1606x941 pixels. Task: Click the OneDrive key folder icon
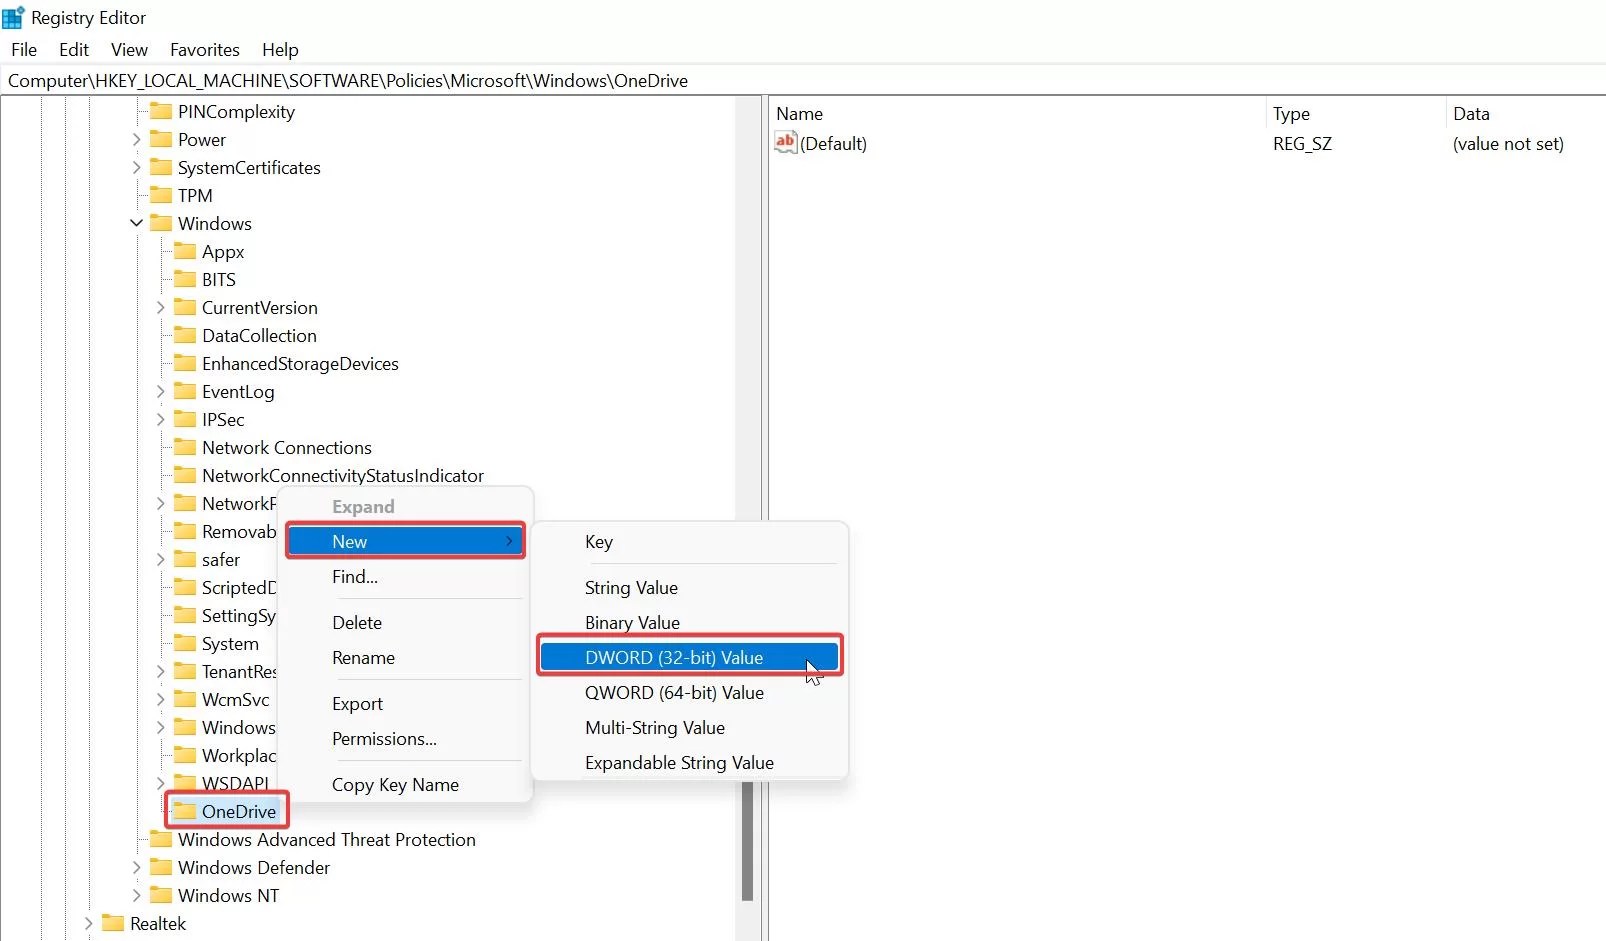[x=185, y=810]
